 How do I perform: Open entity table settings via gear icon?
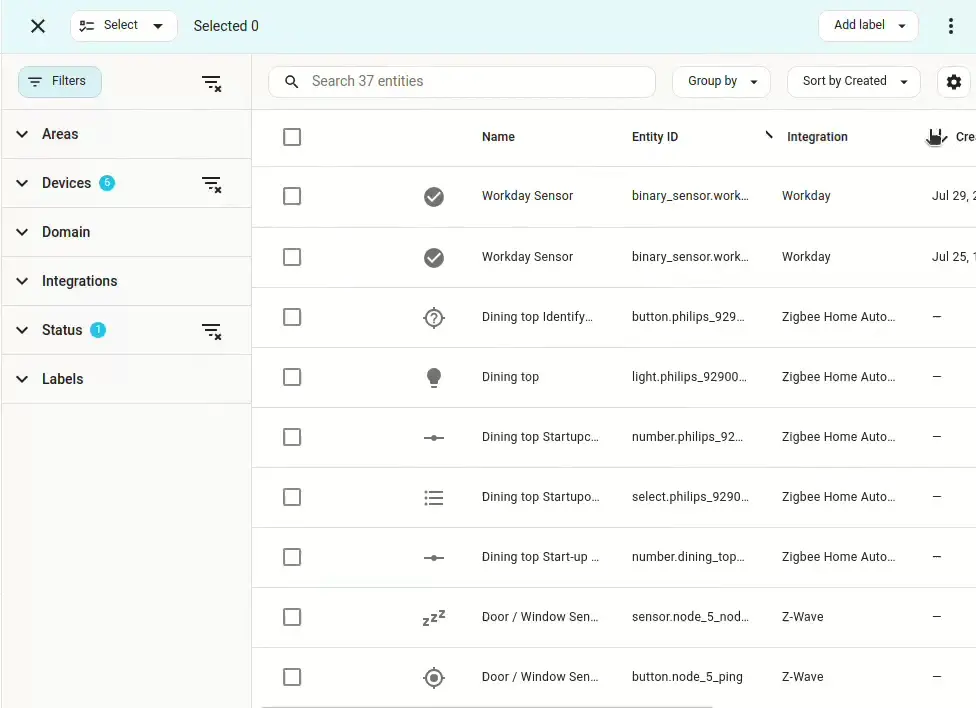(953, 82)
